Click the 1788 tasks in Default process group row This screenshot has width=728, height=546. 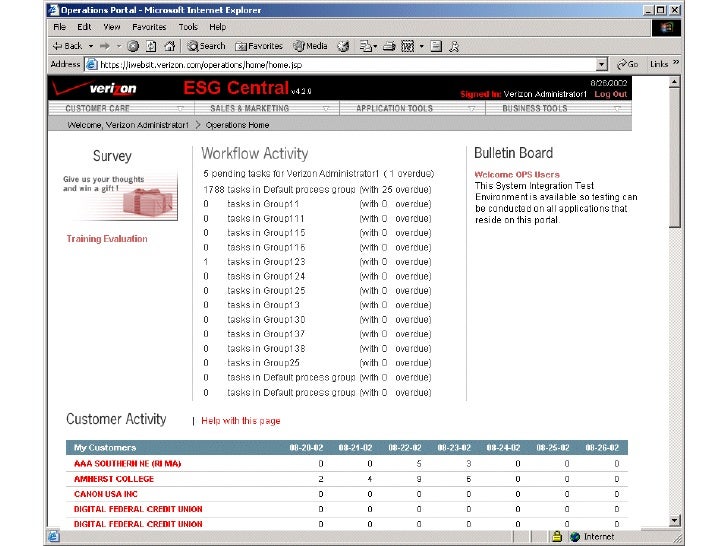point(317,190)
